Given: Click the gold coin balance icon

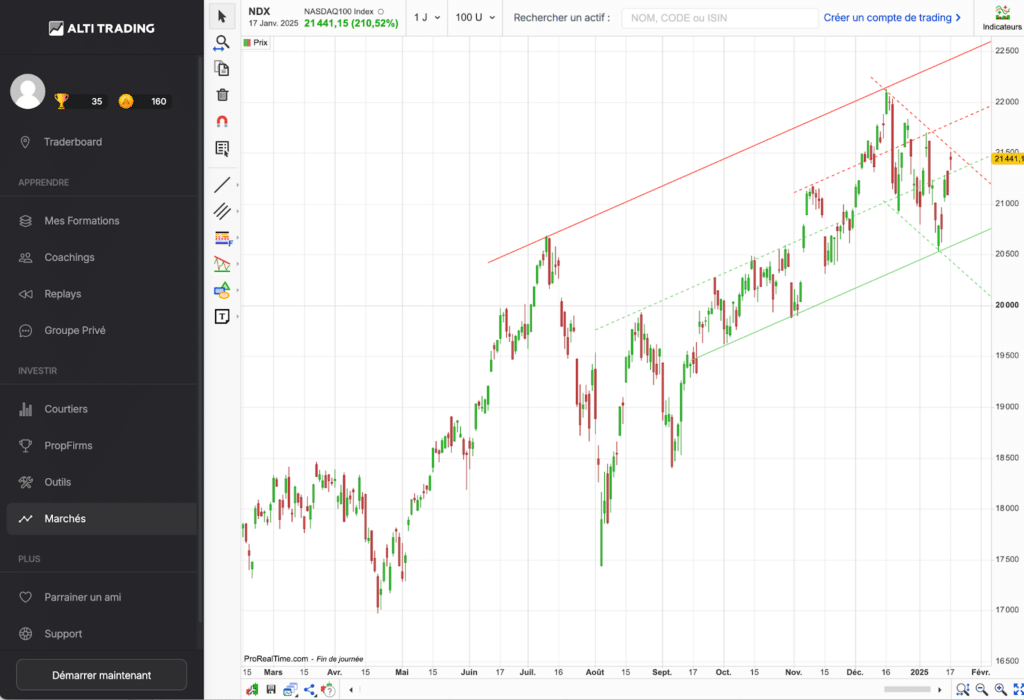Looking at the screenshot, I should (126, 101).
